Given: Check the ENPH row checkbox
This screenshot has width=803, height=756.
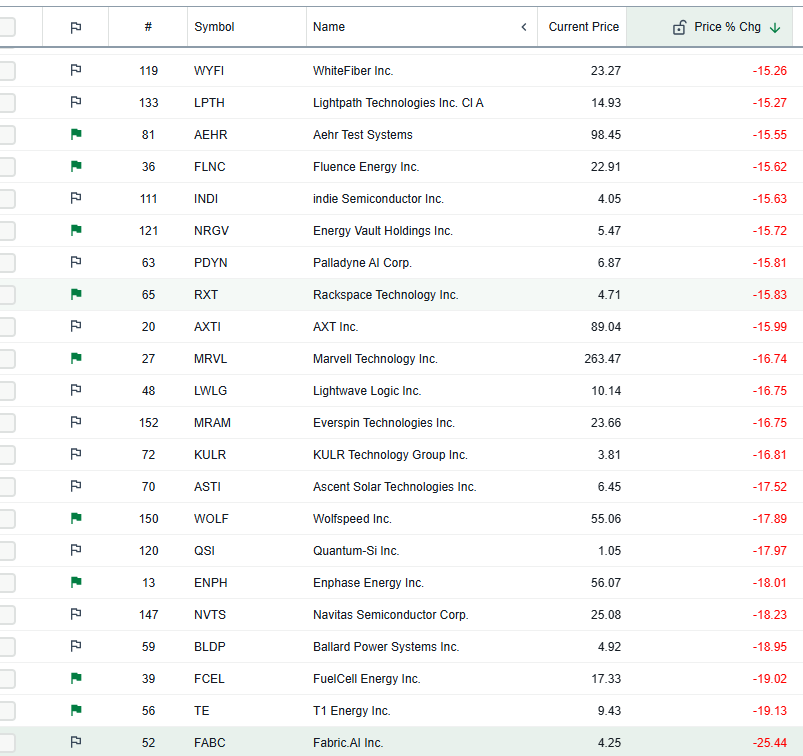Looking at the screenshot, I should tap(6, 583).
